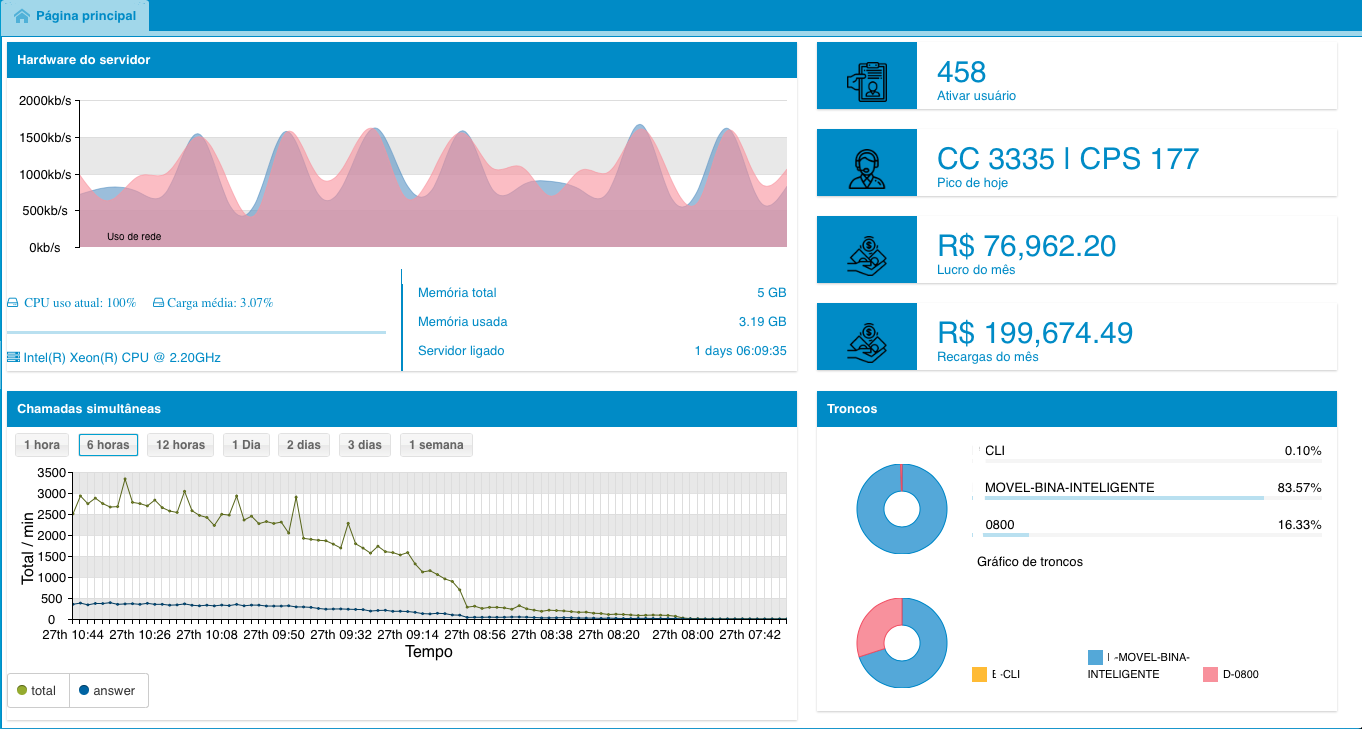
Task: Click the 0.10% CLI percentage
Action: click(x=1303, y=451)
